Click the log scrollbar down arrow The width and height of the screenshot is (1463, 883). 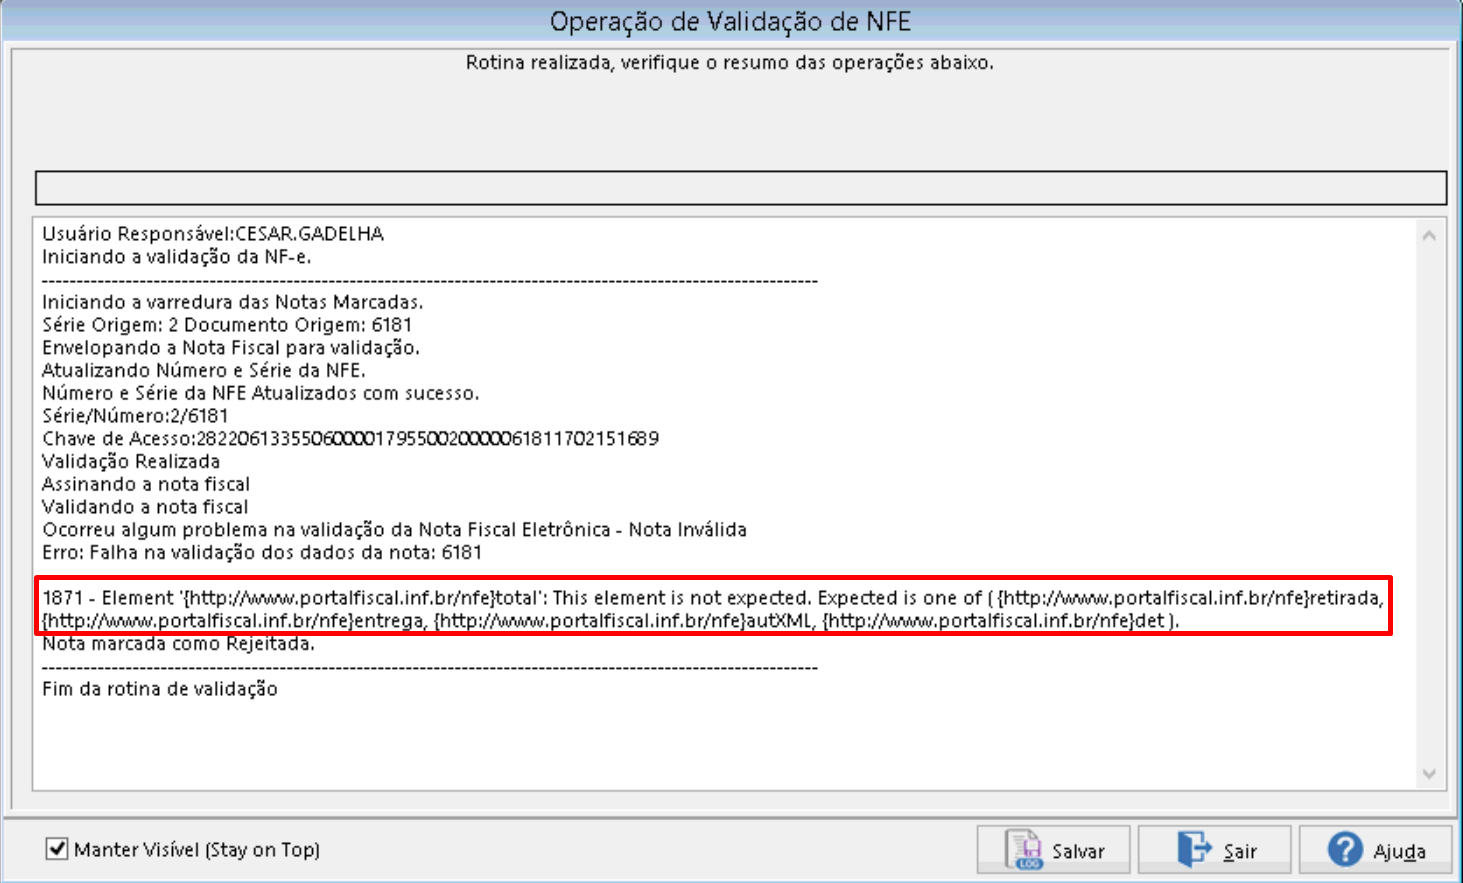coord(1429,774)
